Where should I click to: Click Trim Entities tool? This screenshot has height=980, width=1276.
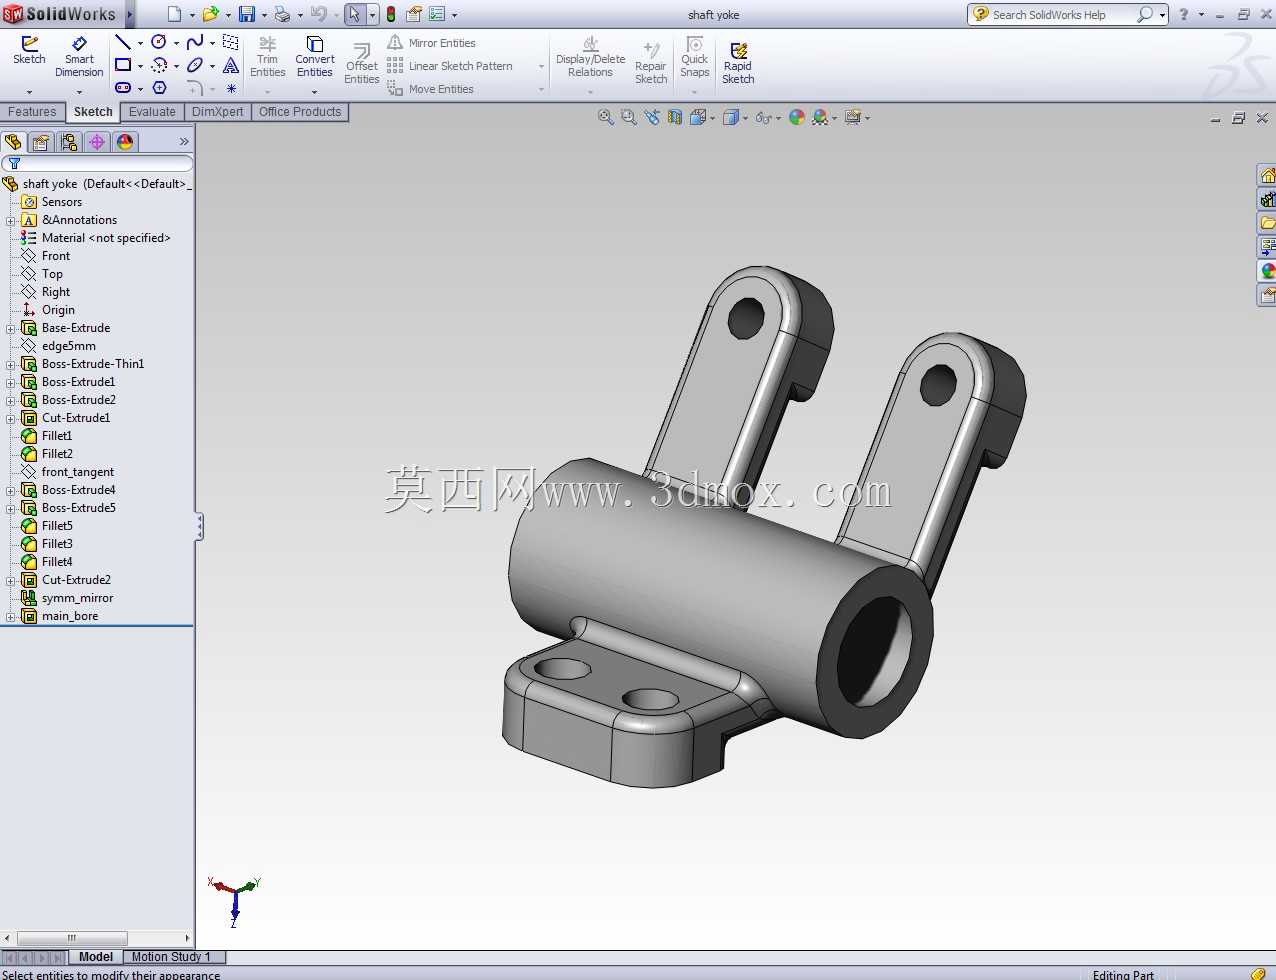[267, 57]
